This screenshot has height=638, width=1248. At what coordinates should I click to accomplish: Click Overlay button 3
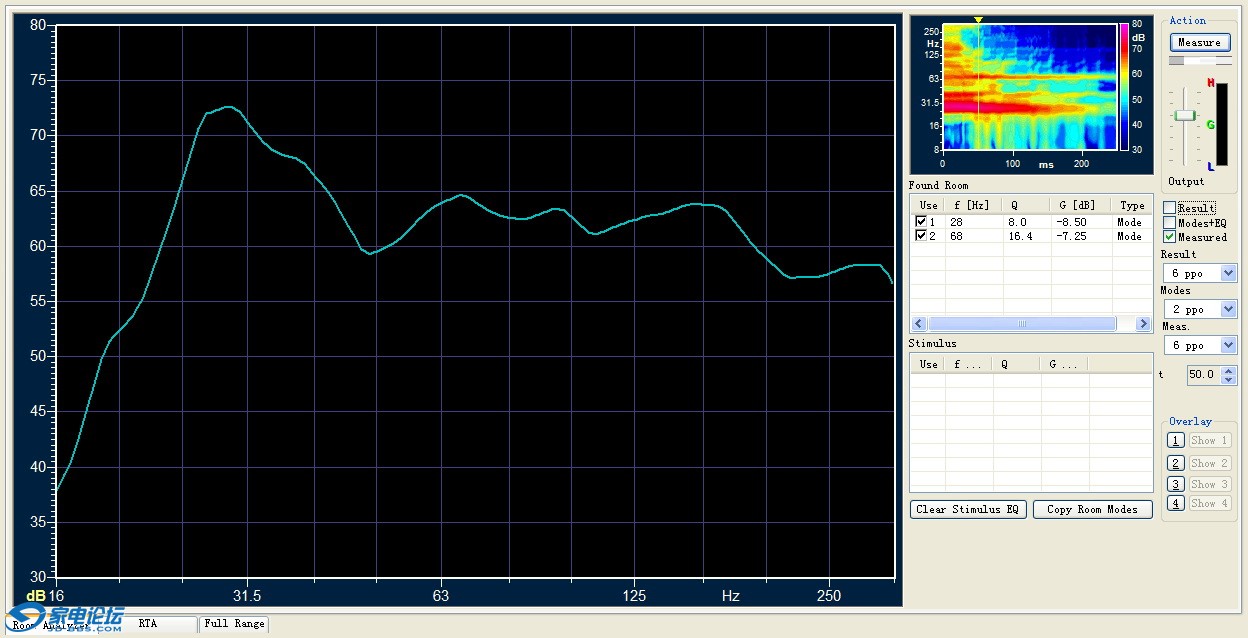(x=1176, y=484)
